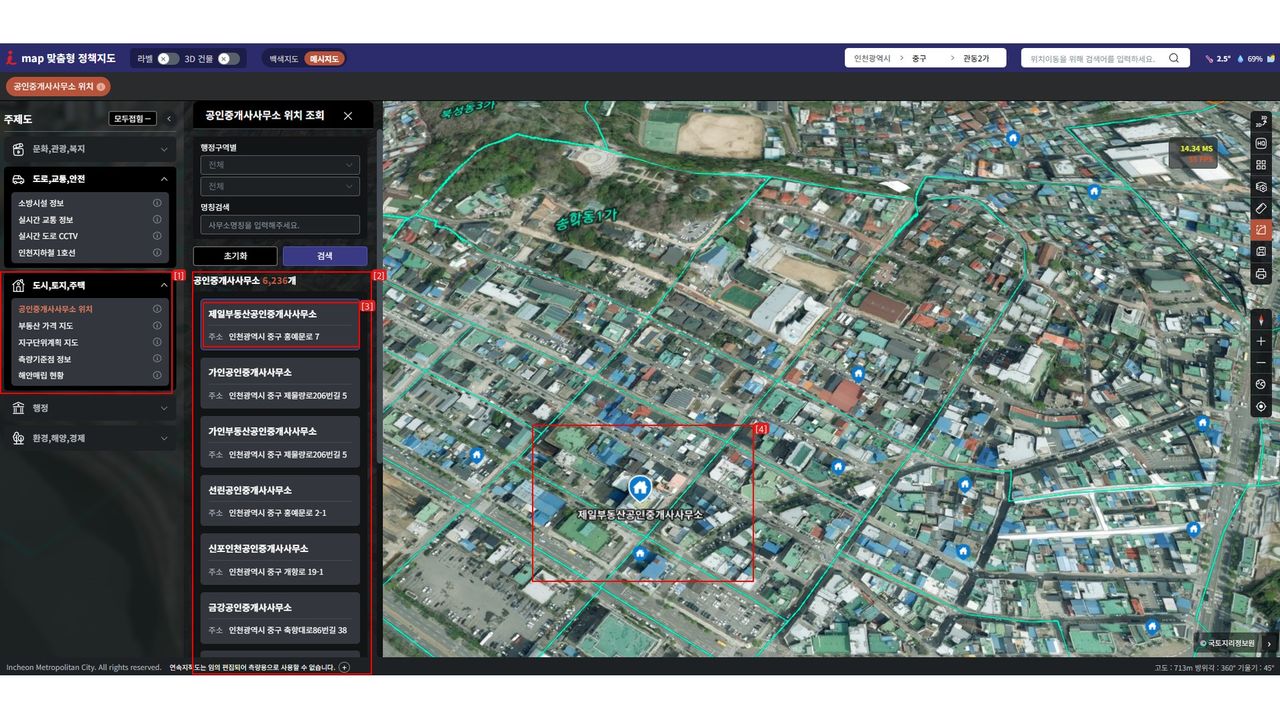
Task: Toggle the 3D 건물 switch
Action: tap(229, 59)
